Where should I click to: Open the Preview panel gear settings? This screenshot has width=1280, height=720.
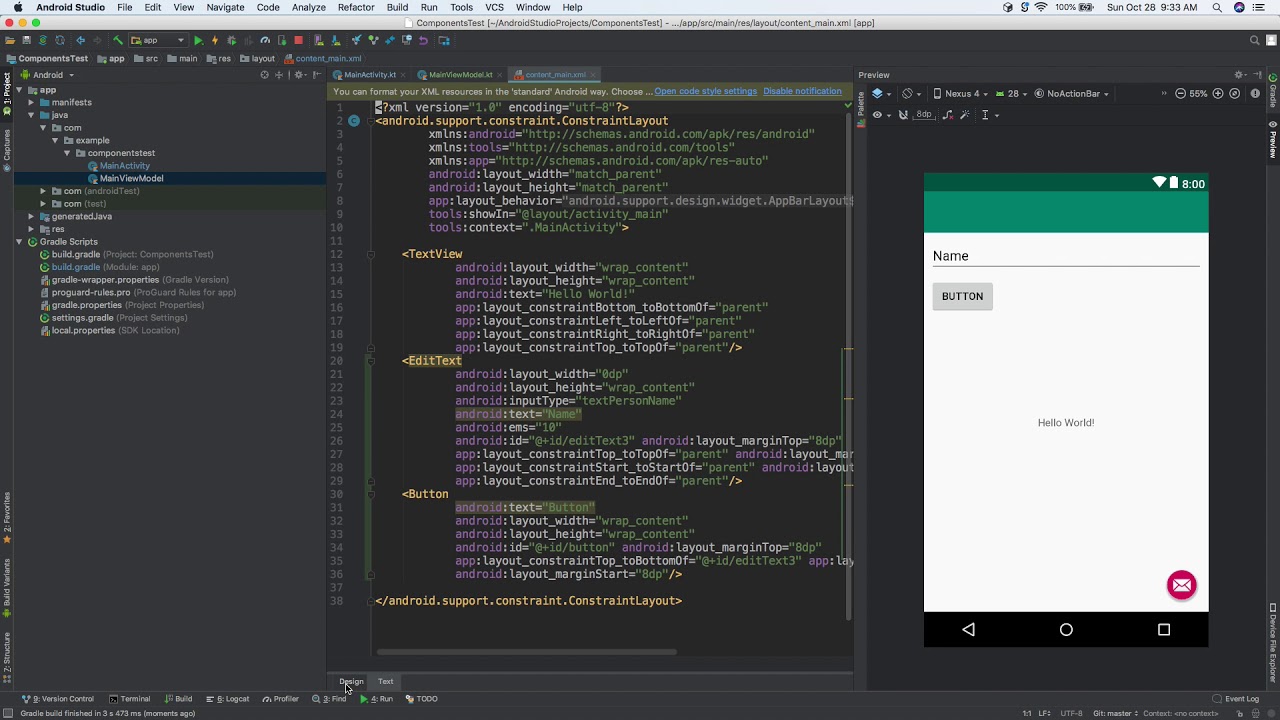click(1239, 75)
